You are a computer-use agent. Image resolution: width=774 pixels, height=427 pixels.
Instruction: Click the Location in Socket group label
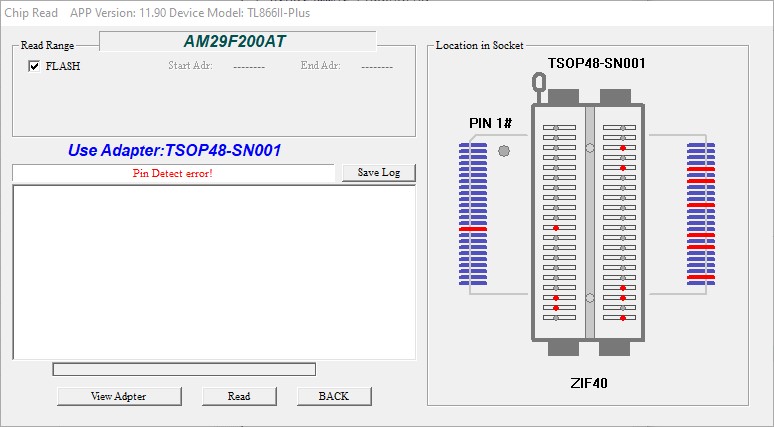pyautogui.click(x=479, y=45)
